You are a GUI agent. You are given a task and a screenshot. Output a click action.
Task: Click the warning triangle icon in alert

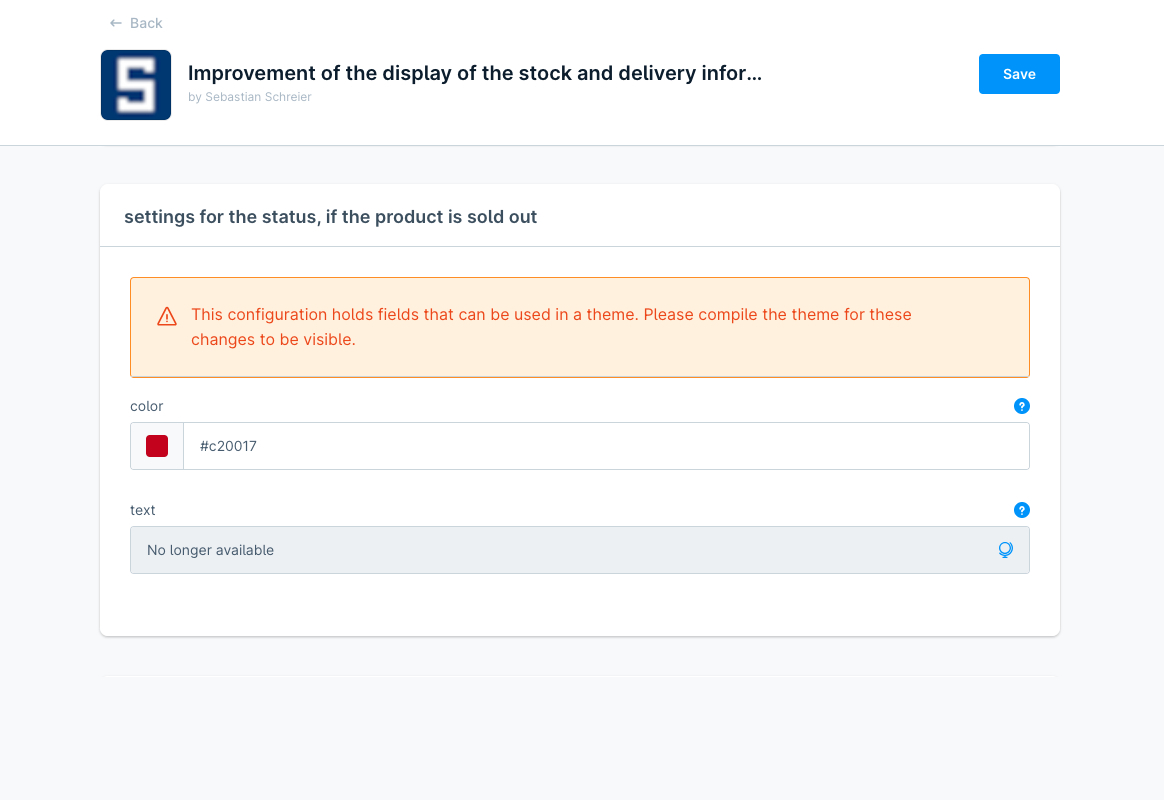[x=167, y=316]
